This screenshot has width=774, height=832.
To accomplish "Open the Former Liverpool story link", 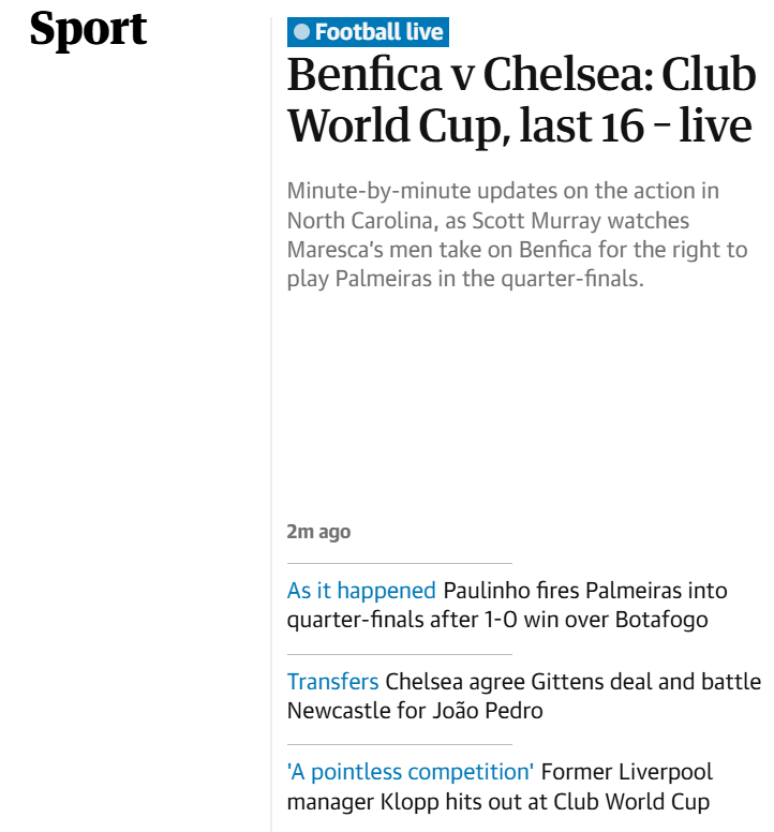I will tap(627, 773).
